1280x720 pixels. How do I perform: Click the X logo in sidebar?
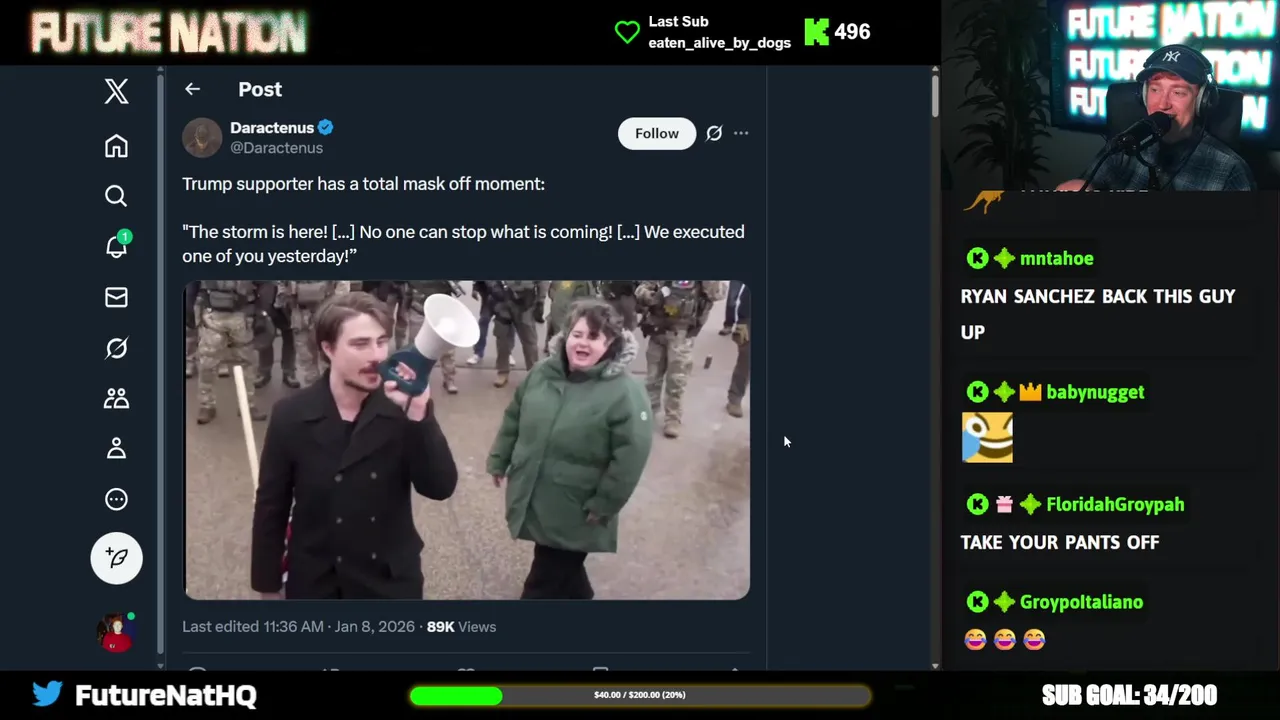(x=116, y=91)
